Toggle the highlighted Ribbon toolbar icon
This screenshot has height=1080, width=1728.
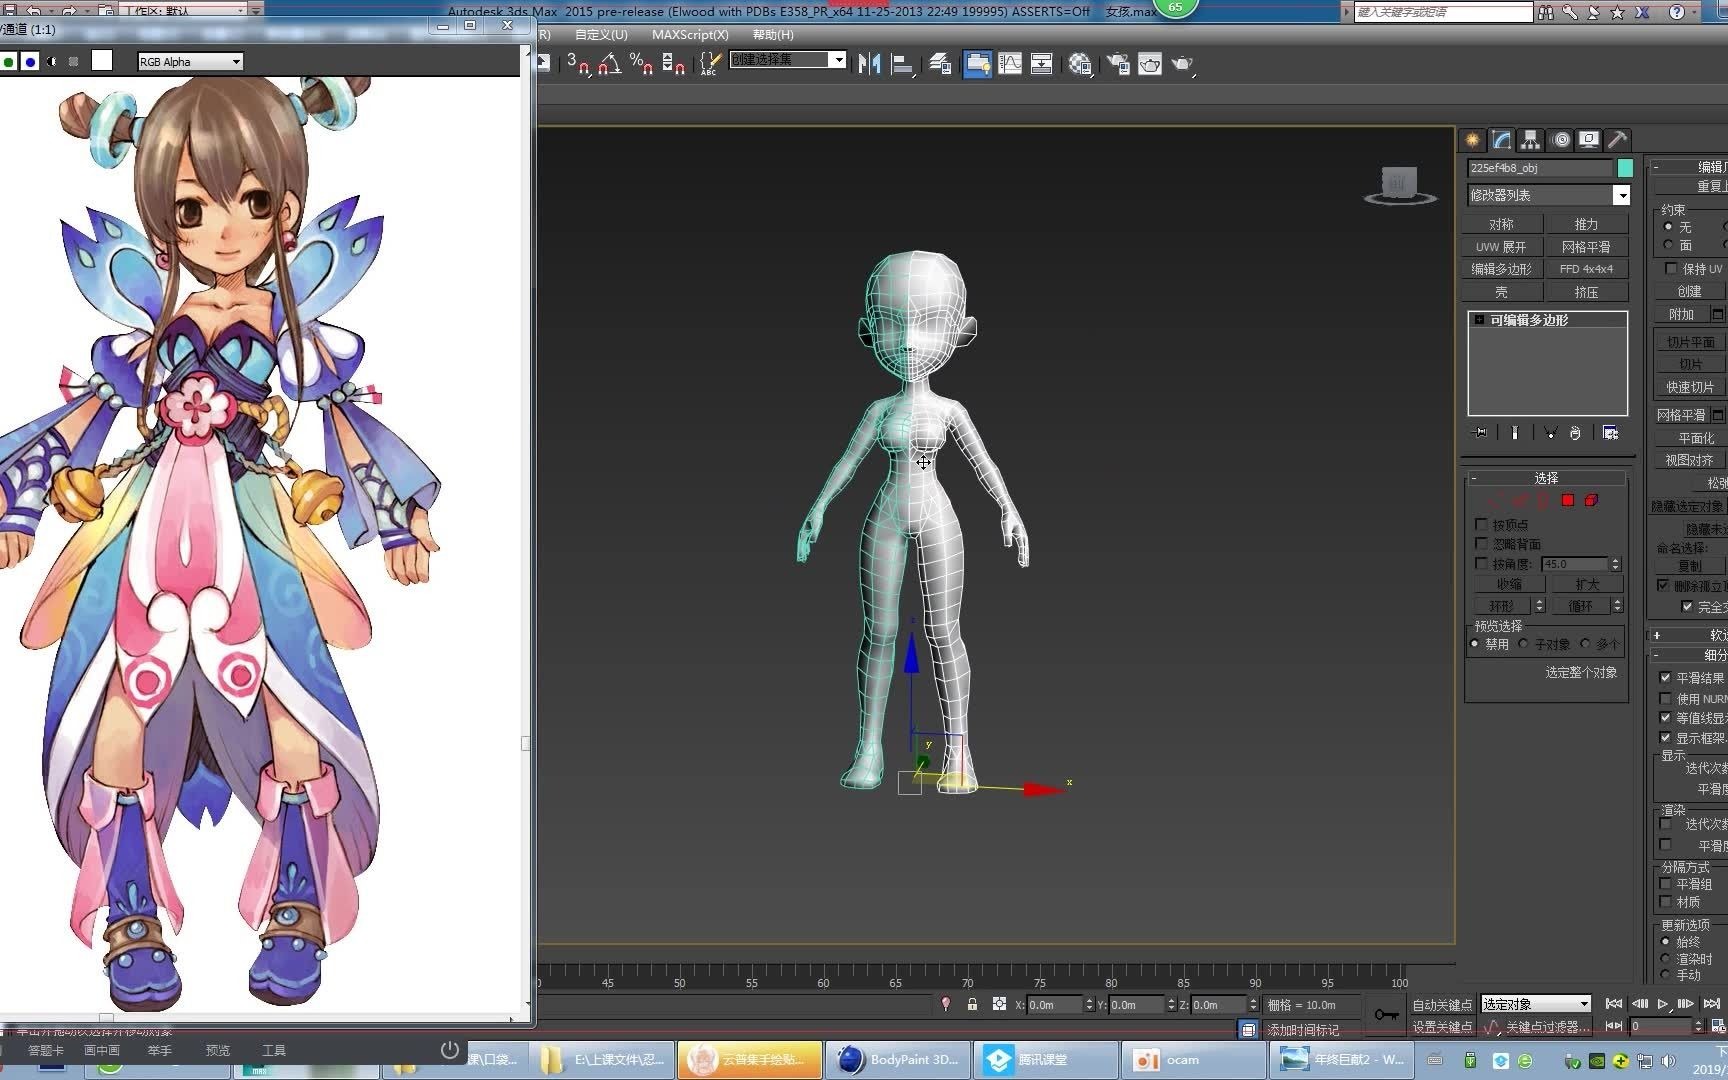click(977, 63)
